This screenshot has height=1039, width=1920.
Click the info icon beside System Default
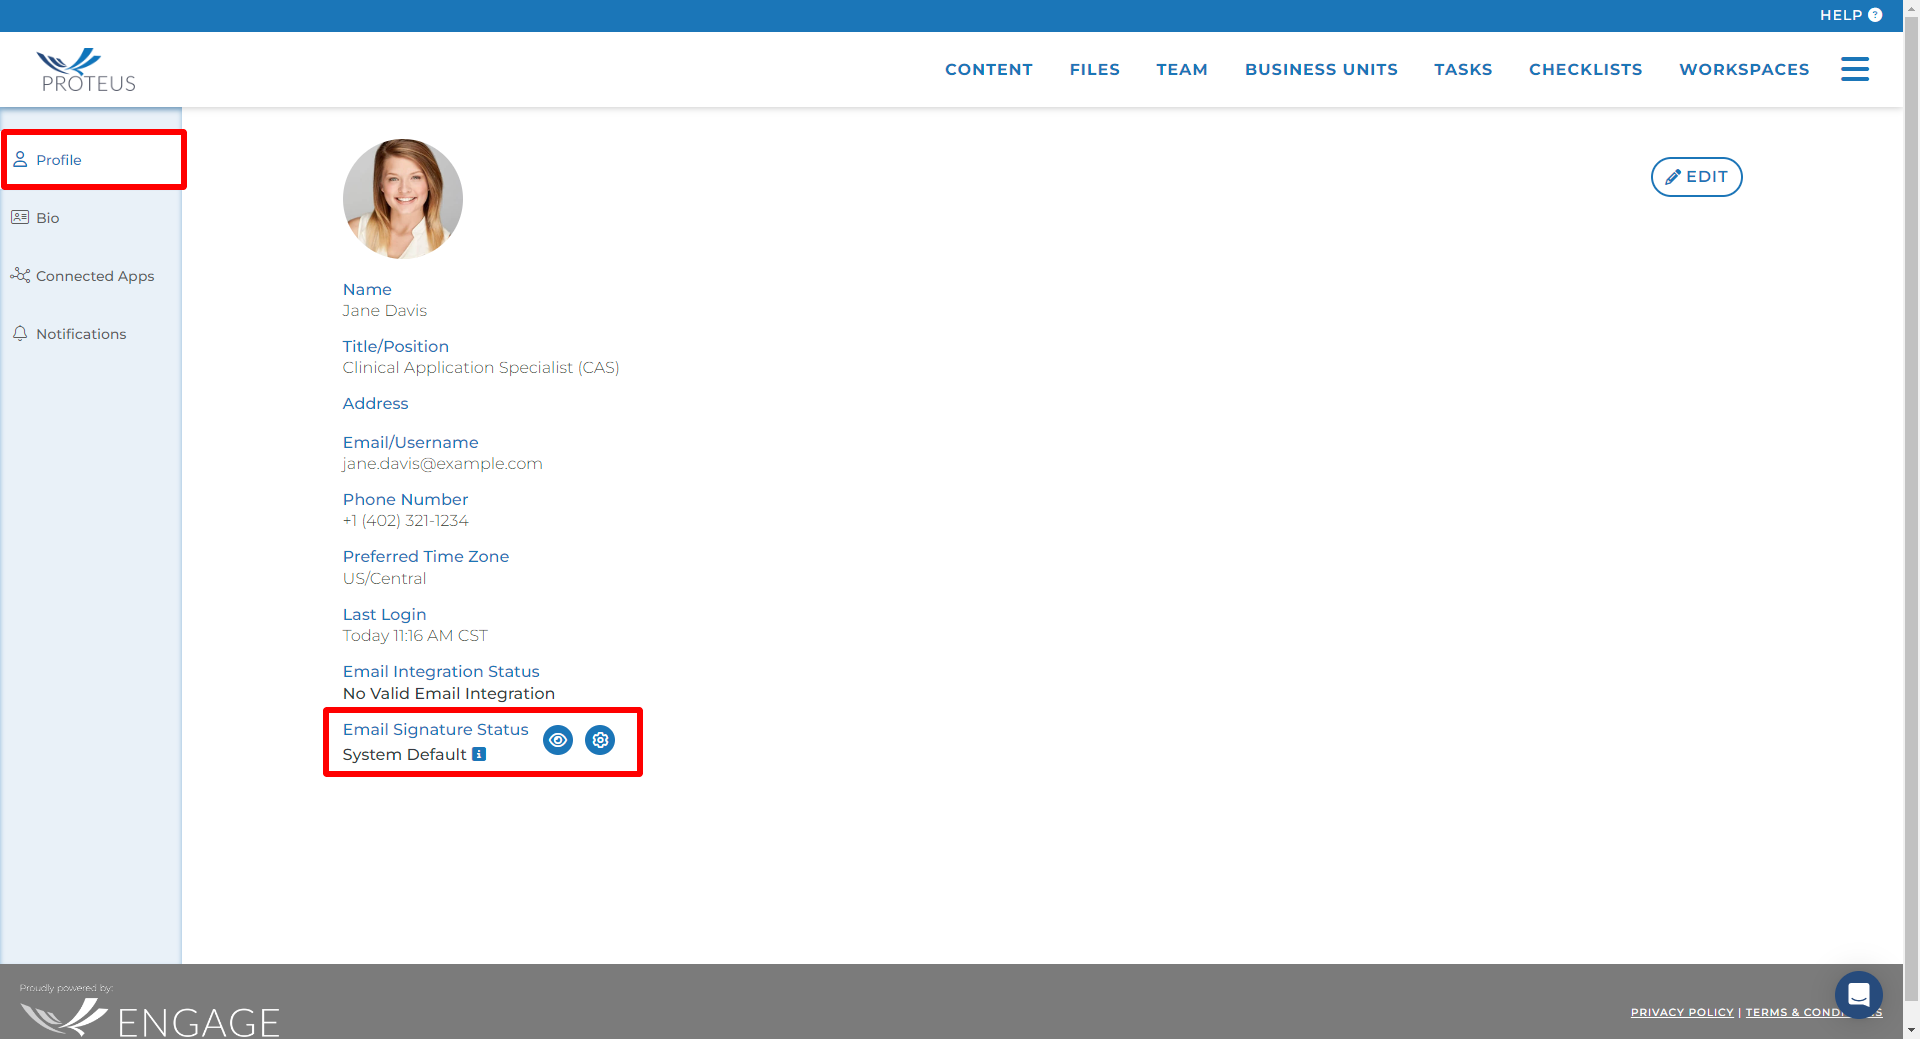479,754
